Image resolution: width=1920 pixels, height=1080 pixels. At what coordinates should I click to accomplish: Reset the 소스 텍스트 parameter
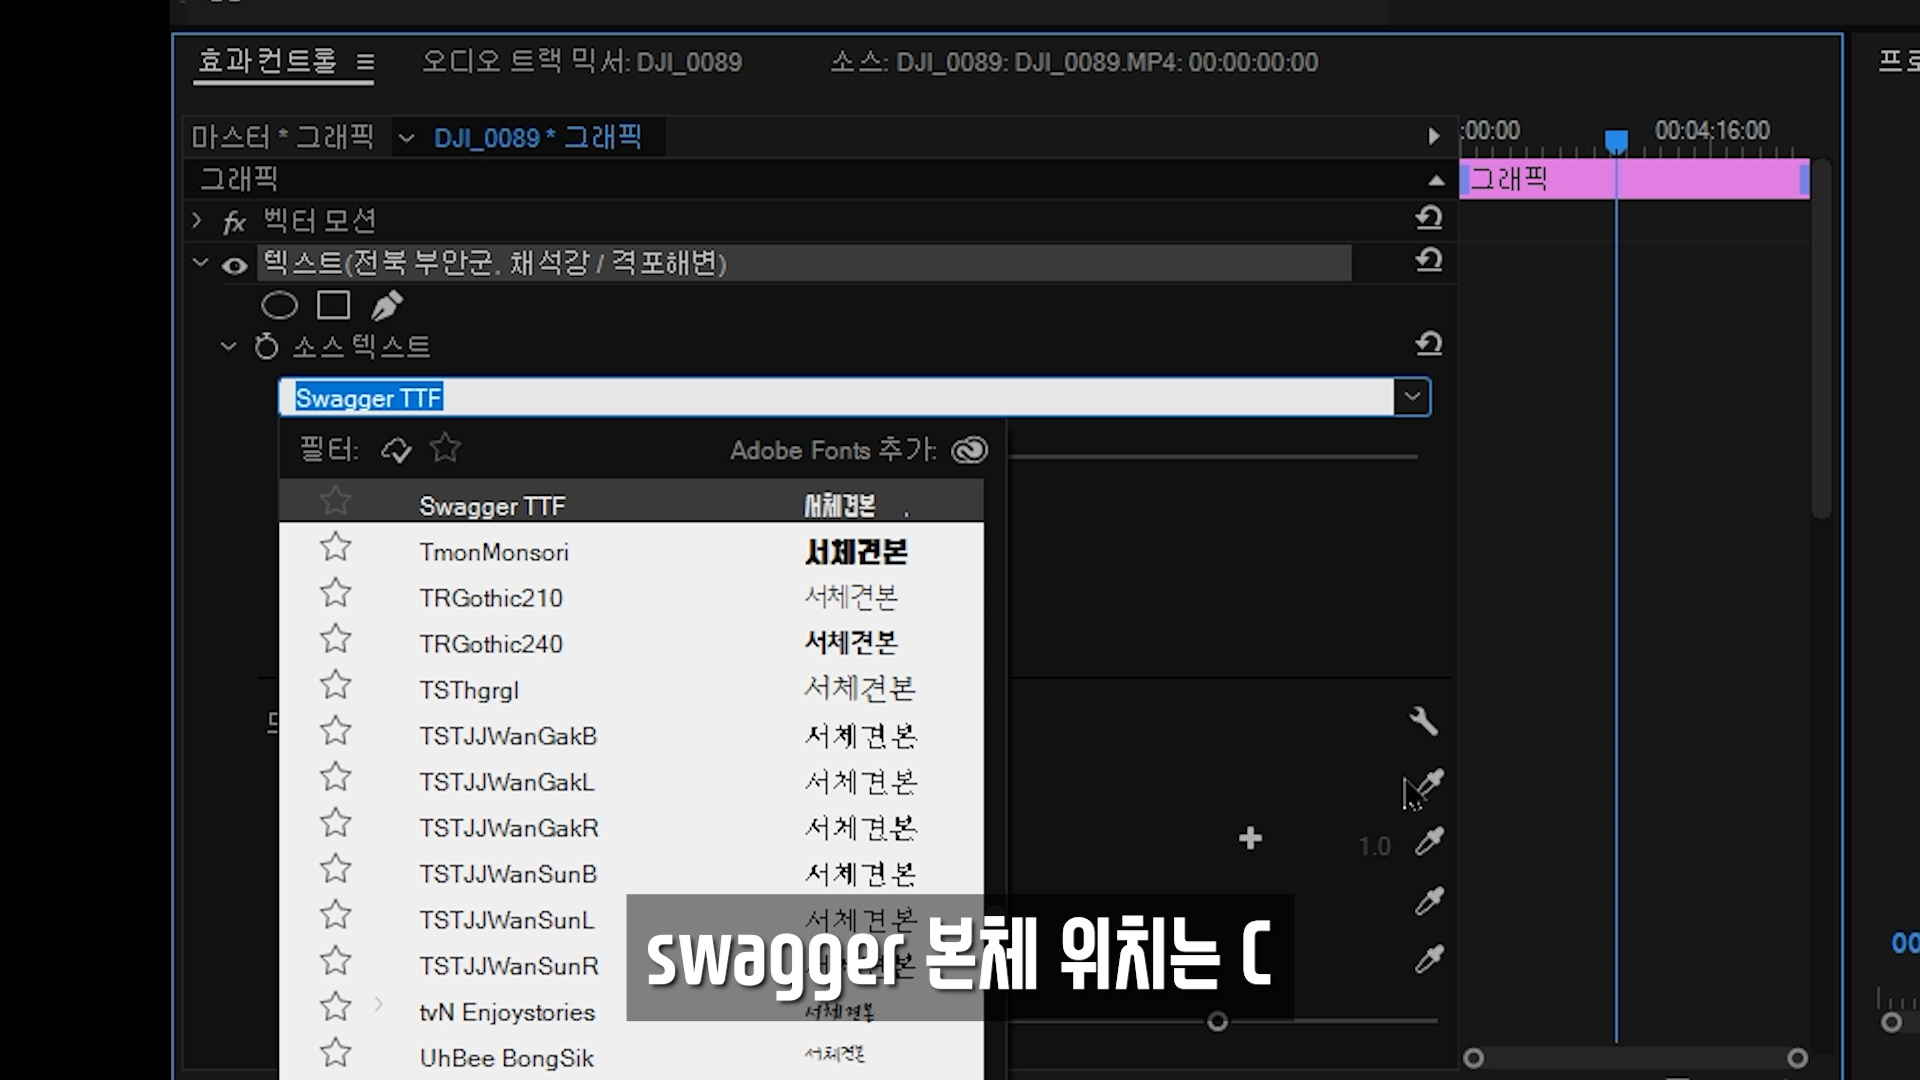pos(1429,344)
